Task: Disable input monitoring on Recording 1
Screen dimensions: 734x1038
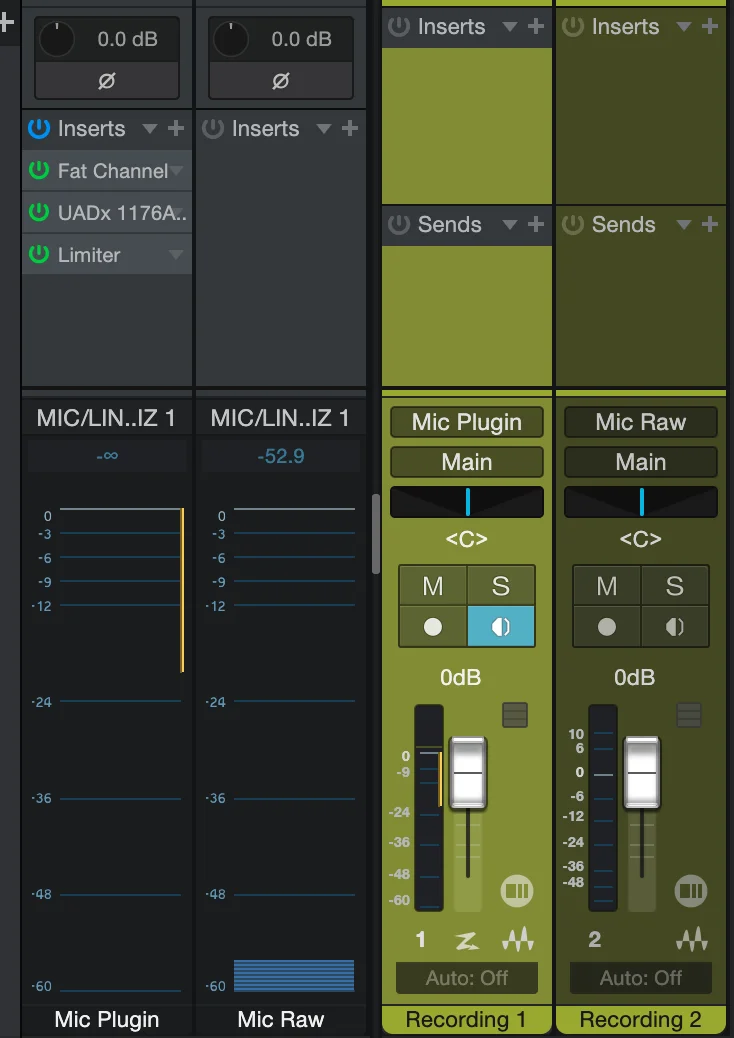Action: click(501, 626)
